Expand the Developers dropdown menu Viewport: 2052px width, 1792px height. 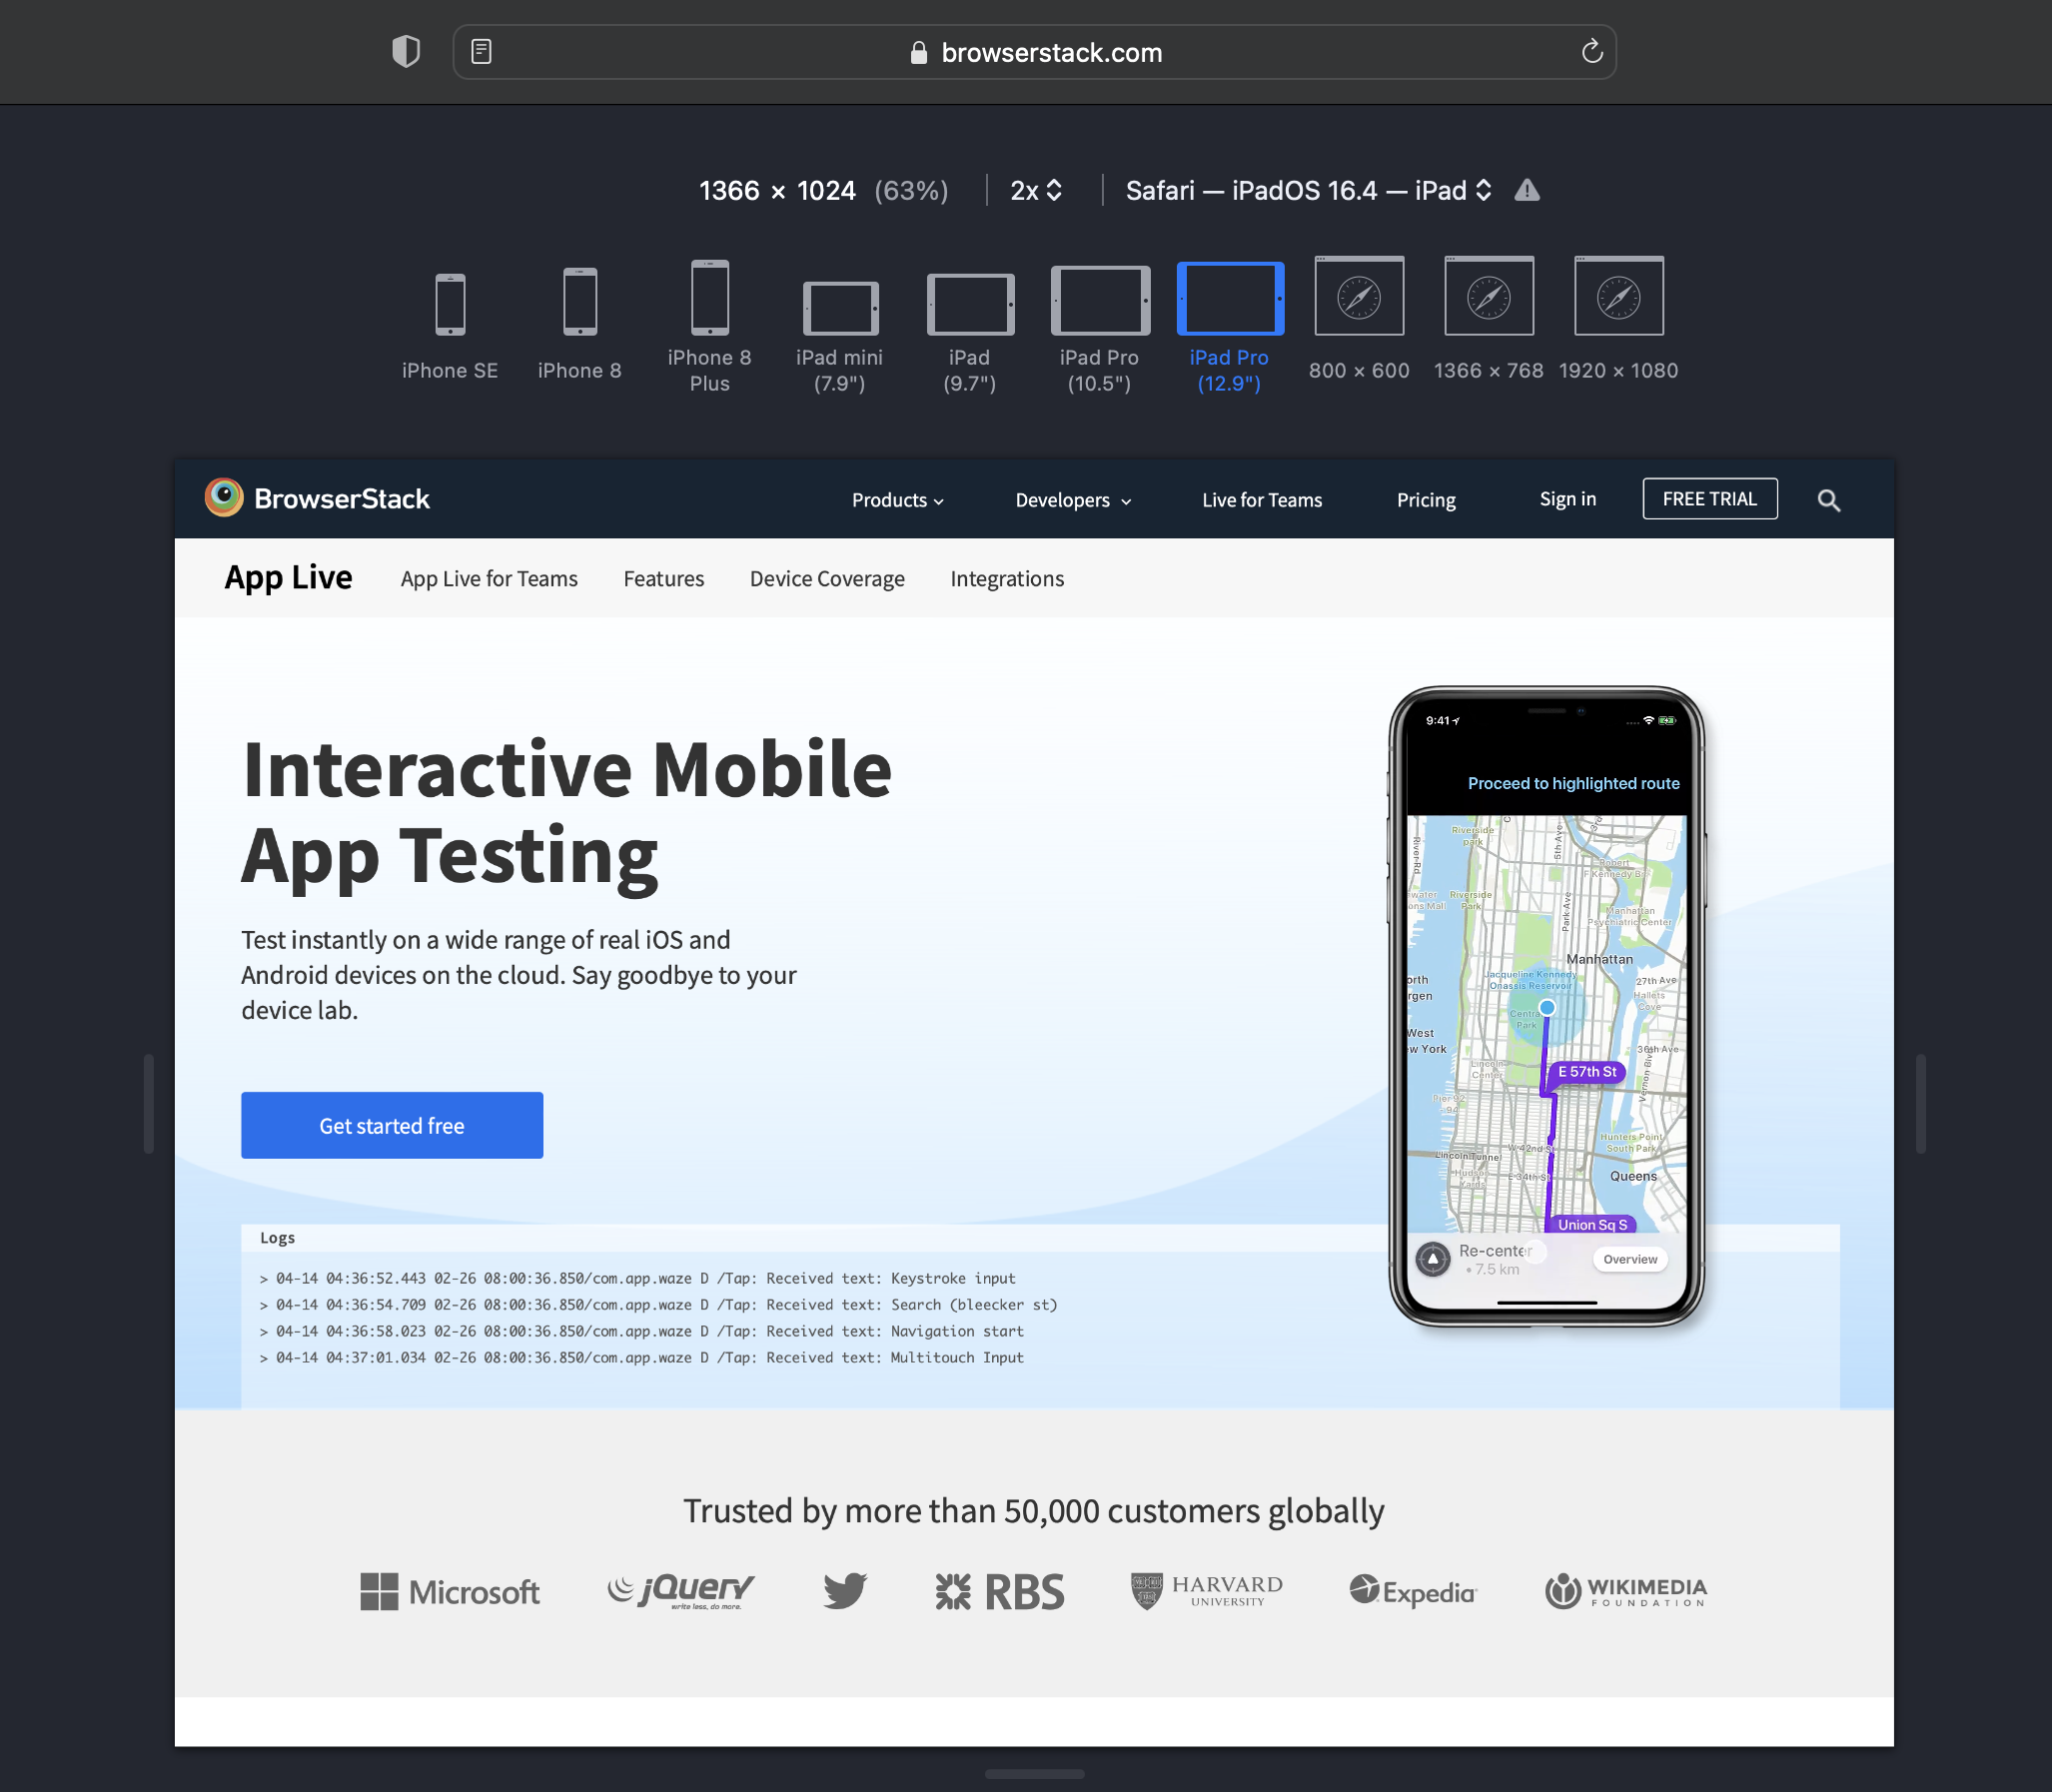coord(1071,499)
